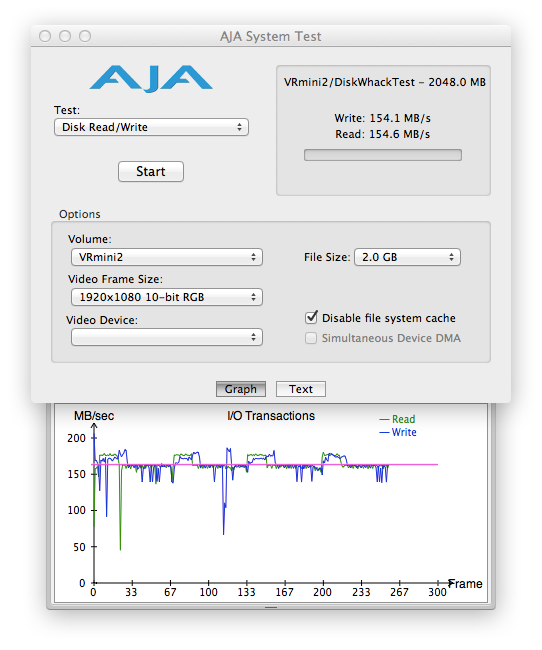
Task: Click the AJA System Test title text
Action: point(271,36)
